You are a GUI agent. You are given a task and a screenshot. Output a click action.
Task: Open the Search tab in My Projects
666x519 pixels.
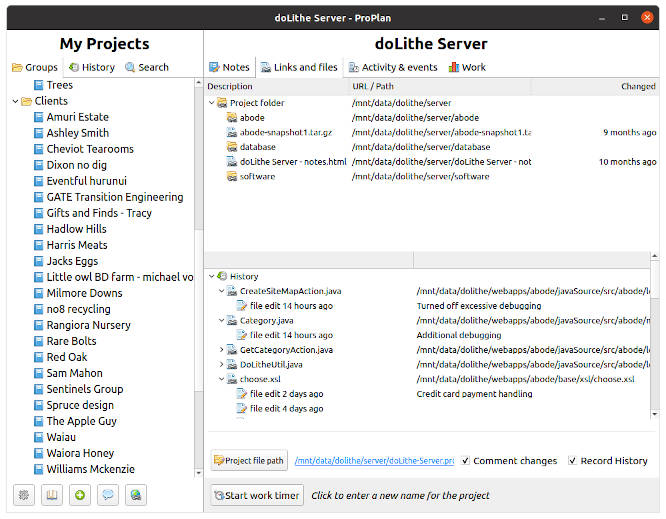(145, 68)
